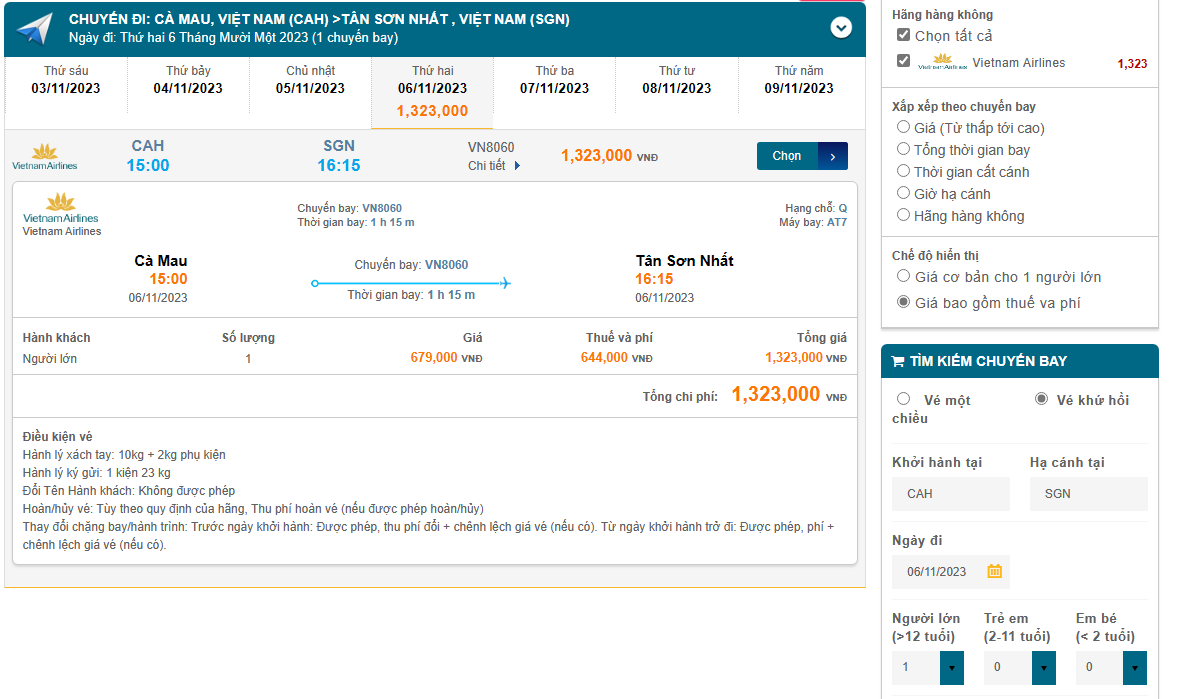Click the Khởi hành tại input field

tap(950, 493)
